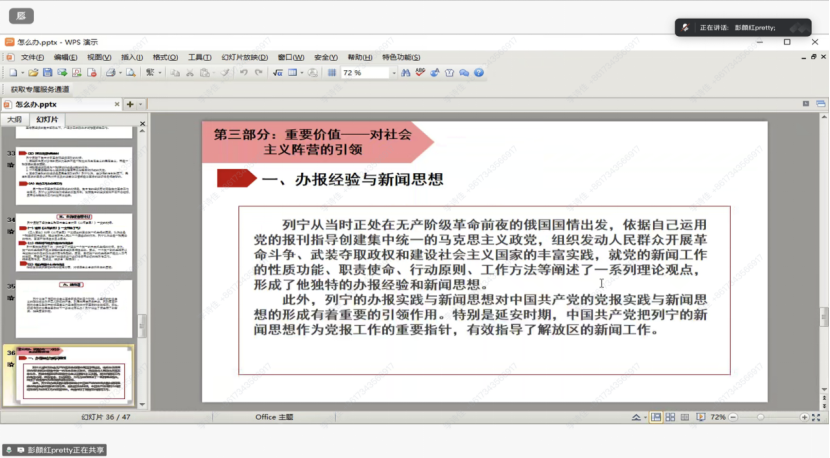Screen dimensions: 830x458
Task: Expand the New document dropdown arrow
Action: point(20,73)
